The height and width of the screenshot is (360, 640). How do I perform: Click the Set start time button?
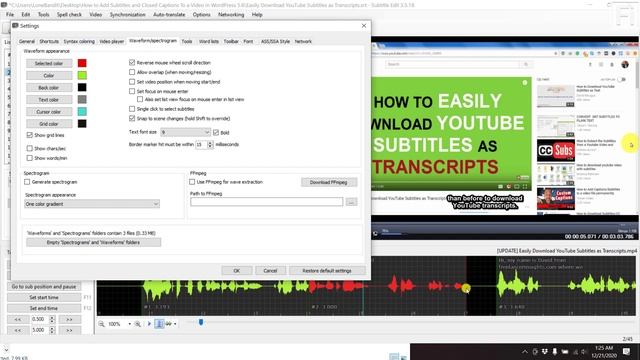[44, 298]
